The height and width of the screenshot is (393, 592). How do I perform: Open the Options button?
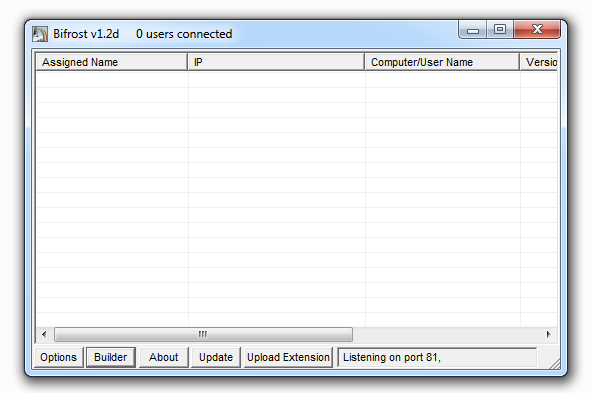click(x=59, y=357)
